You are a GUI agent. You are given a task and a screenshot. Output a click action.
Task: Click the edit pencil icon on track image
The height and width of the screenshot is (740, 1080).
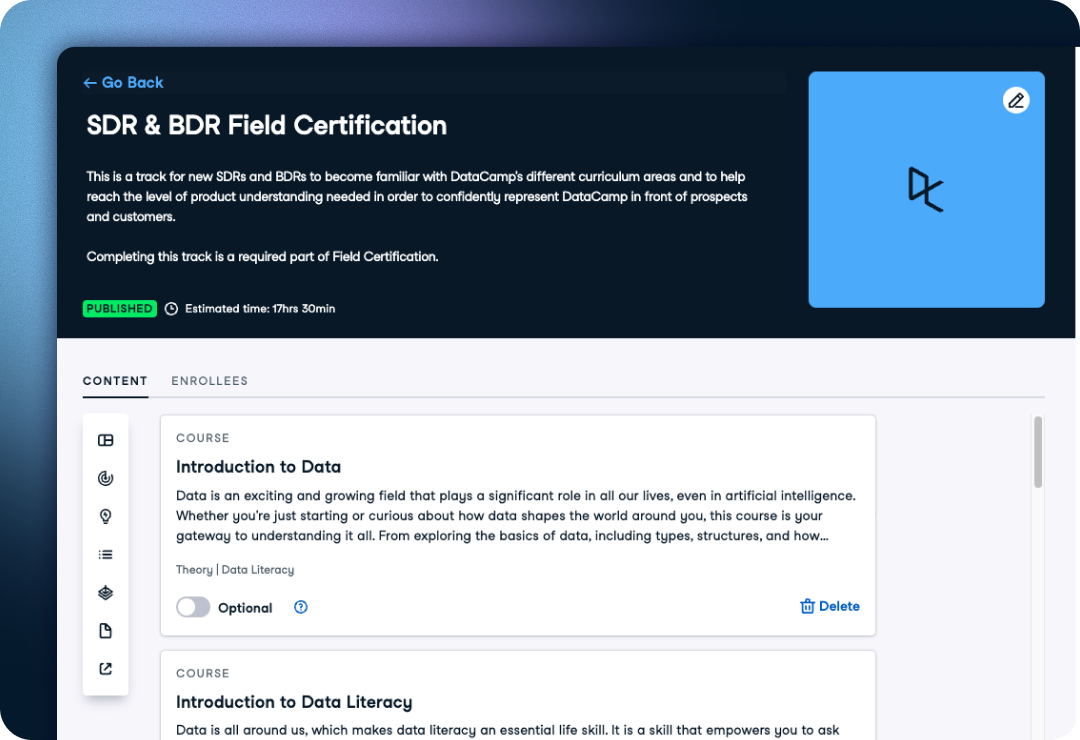point(1016,100)
